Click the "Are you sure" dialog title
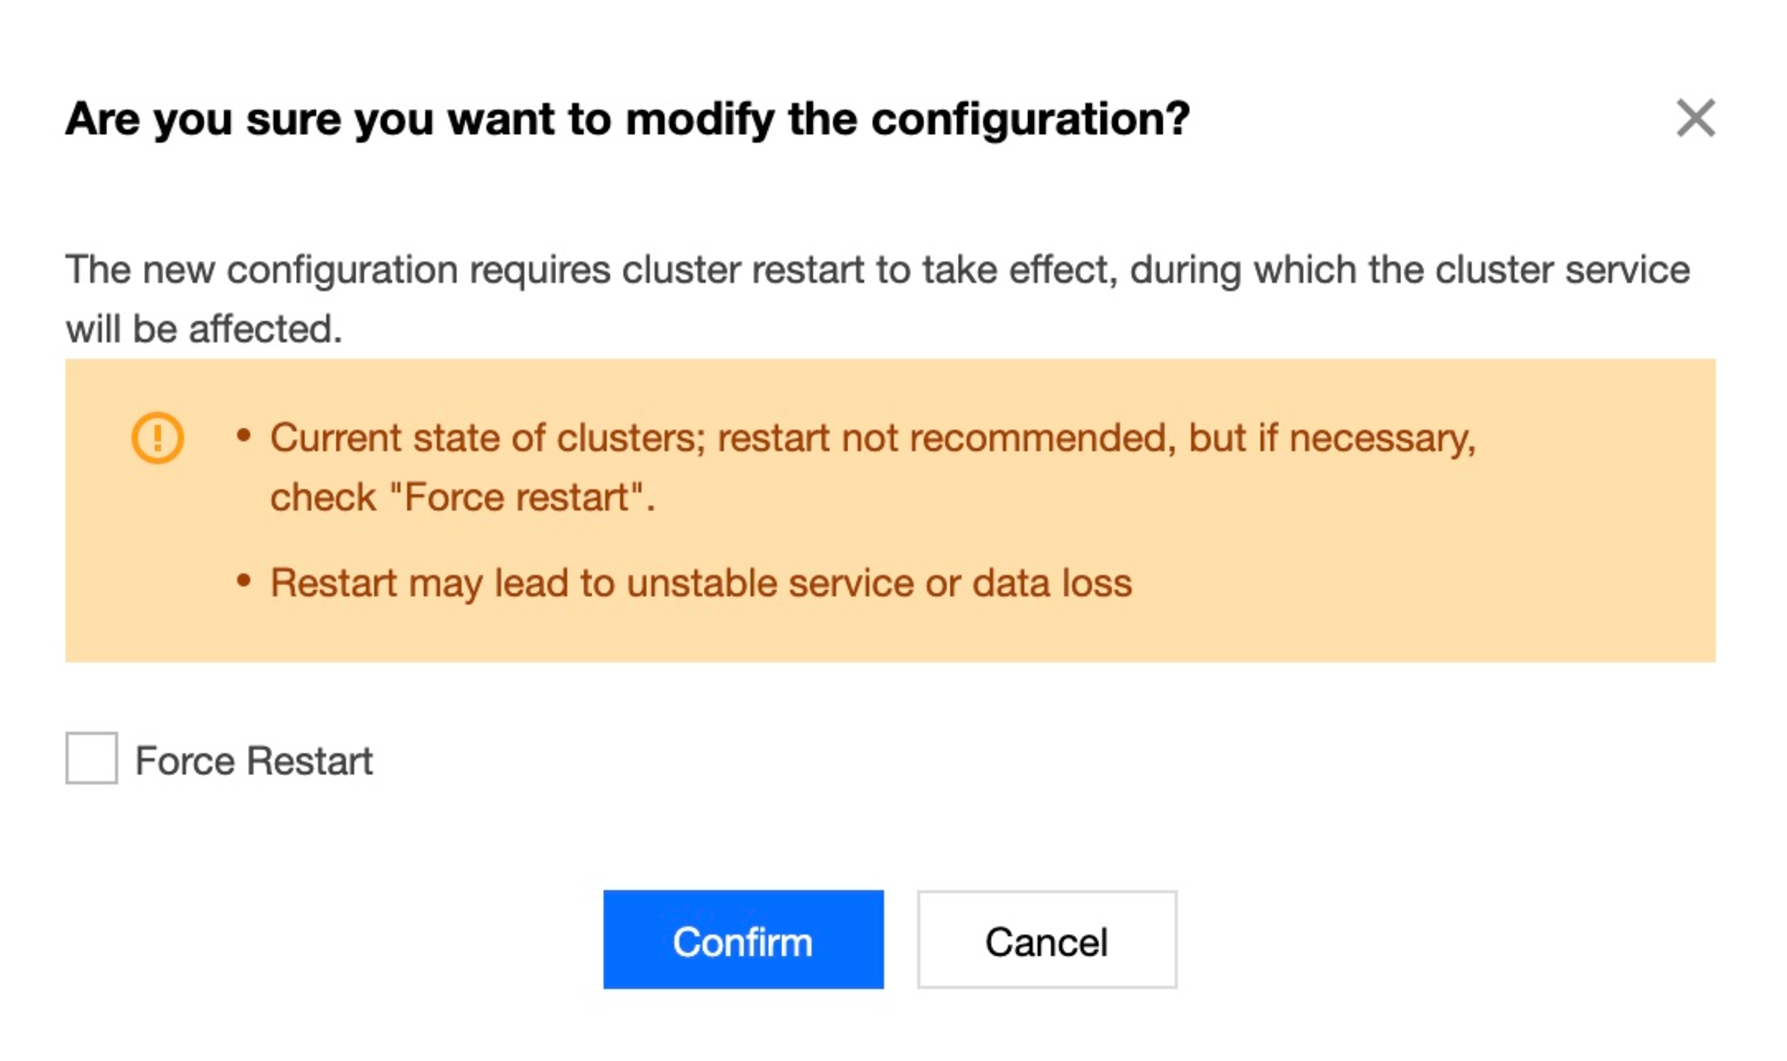This screenshot has height=1061, width=1787. [x=627, y=119]
